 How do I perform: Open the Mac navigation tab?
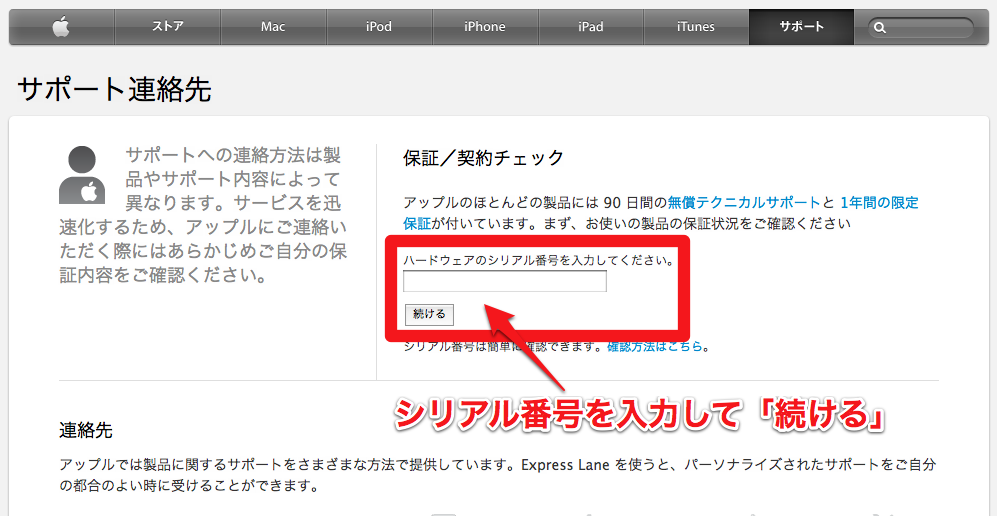(x=273, y=27)
